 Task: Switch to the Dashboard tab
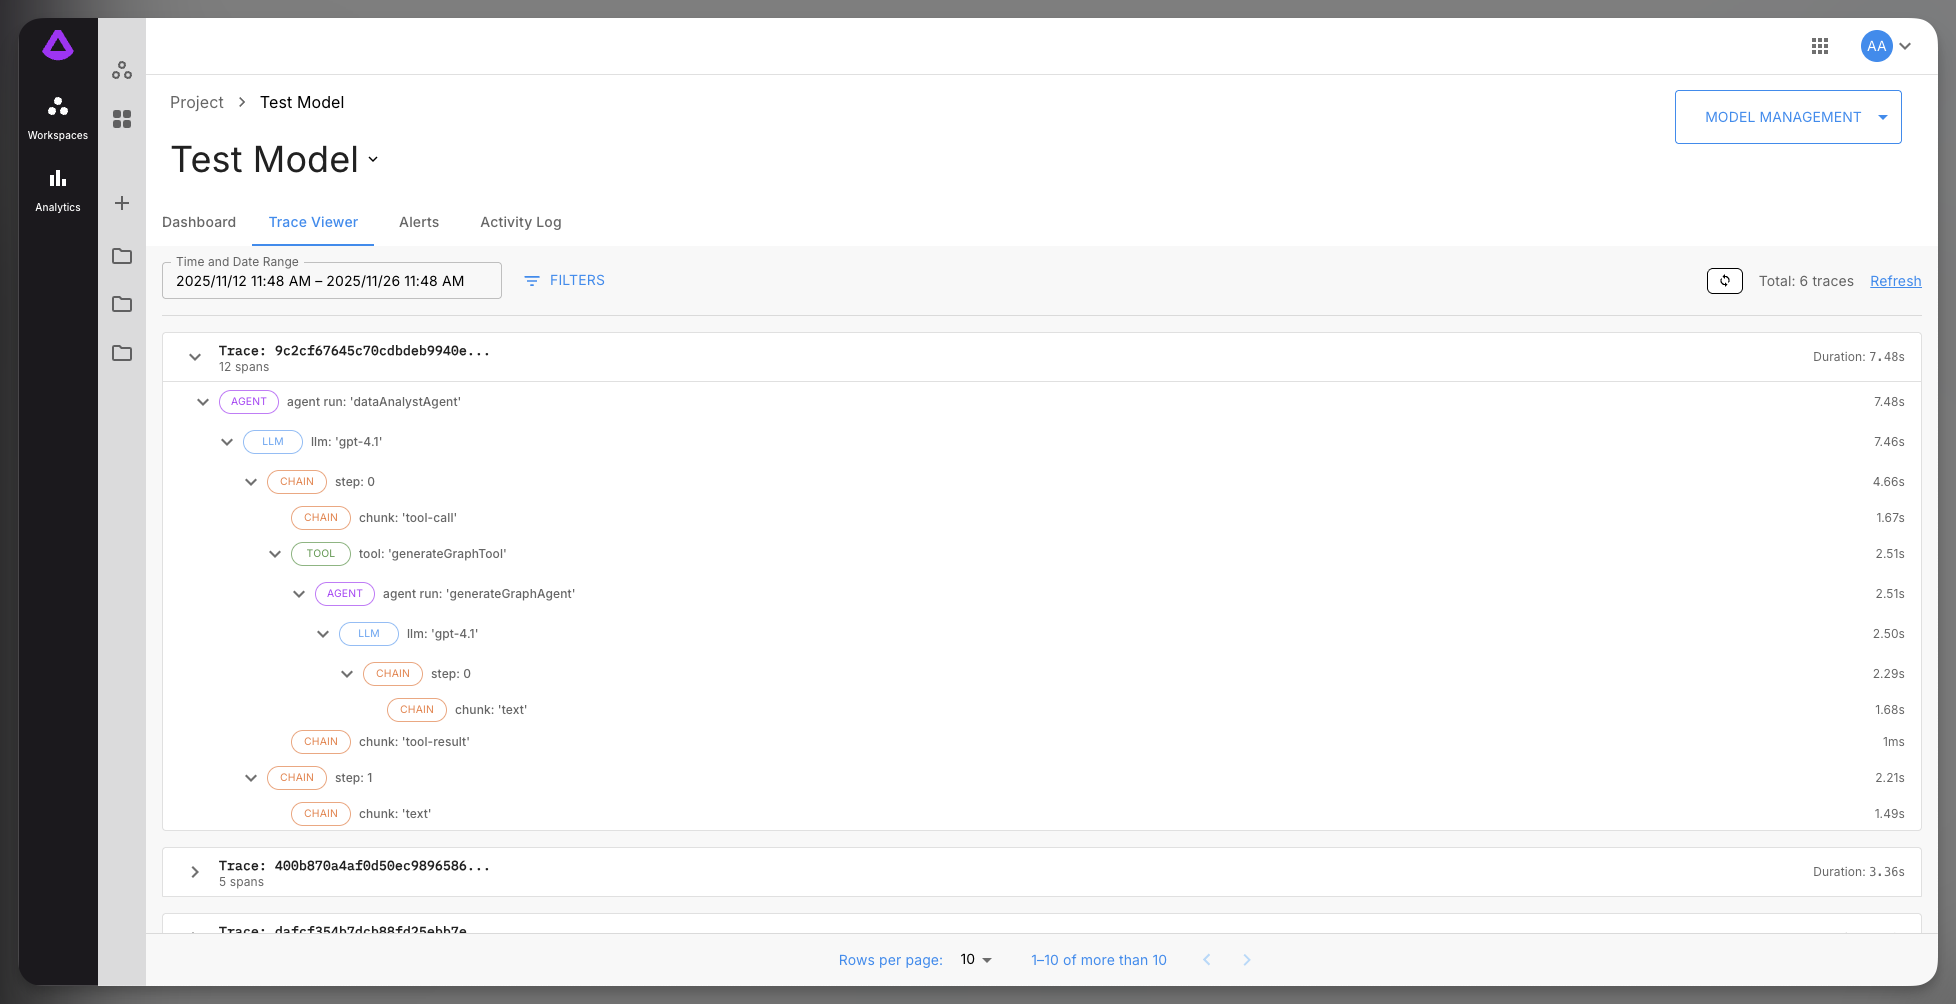[199, 222]
